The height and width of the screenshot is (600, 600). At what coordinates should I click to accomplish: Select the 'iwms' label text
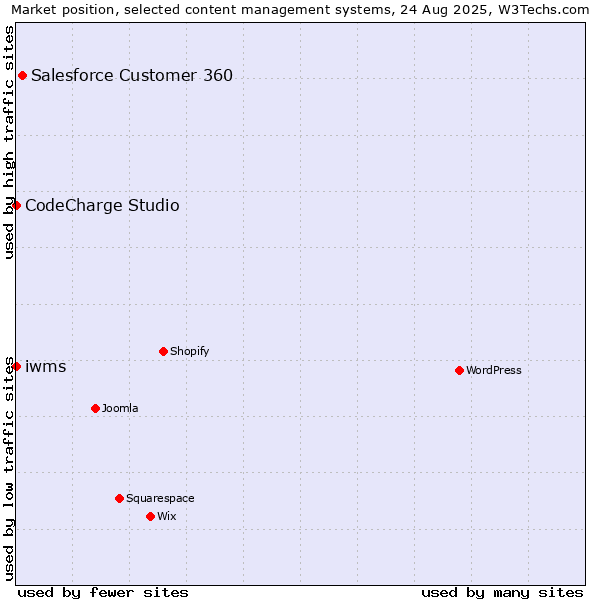coord(46,367)
